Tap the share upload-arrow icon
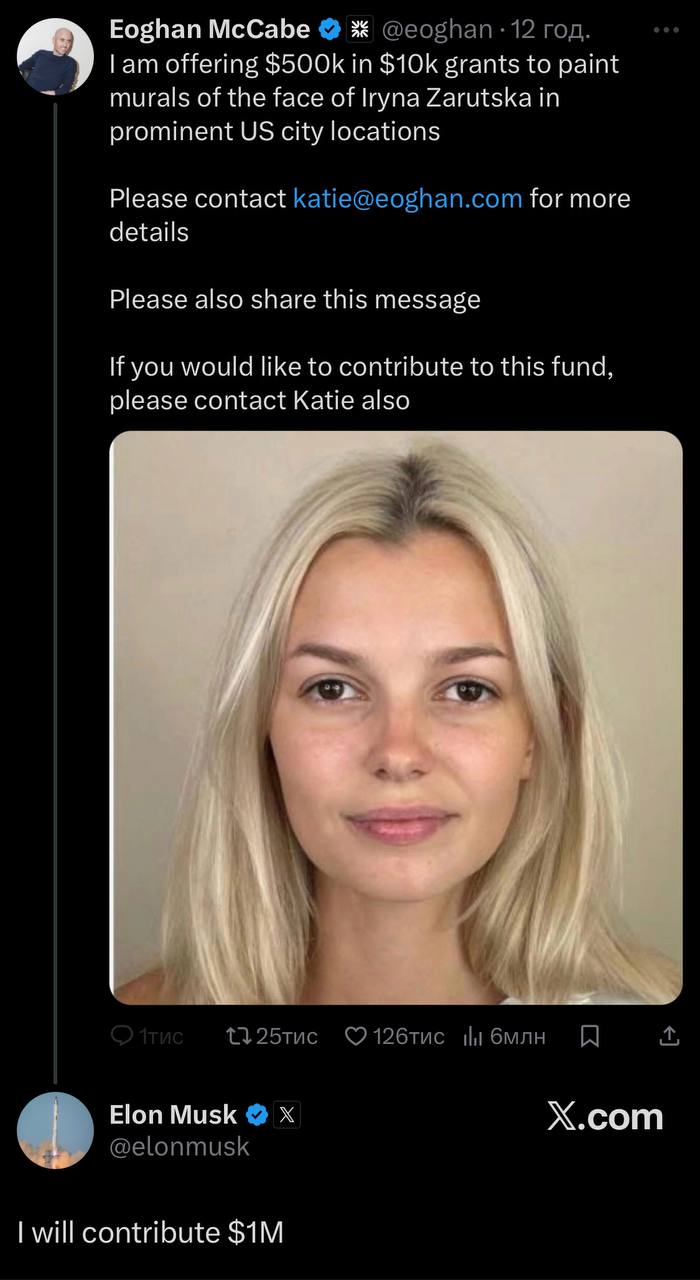Image resolution: width=700 pixels, height=1280 pixels. pyautogui.click(x=670, y=1037)
